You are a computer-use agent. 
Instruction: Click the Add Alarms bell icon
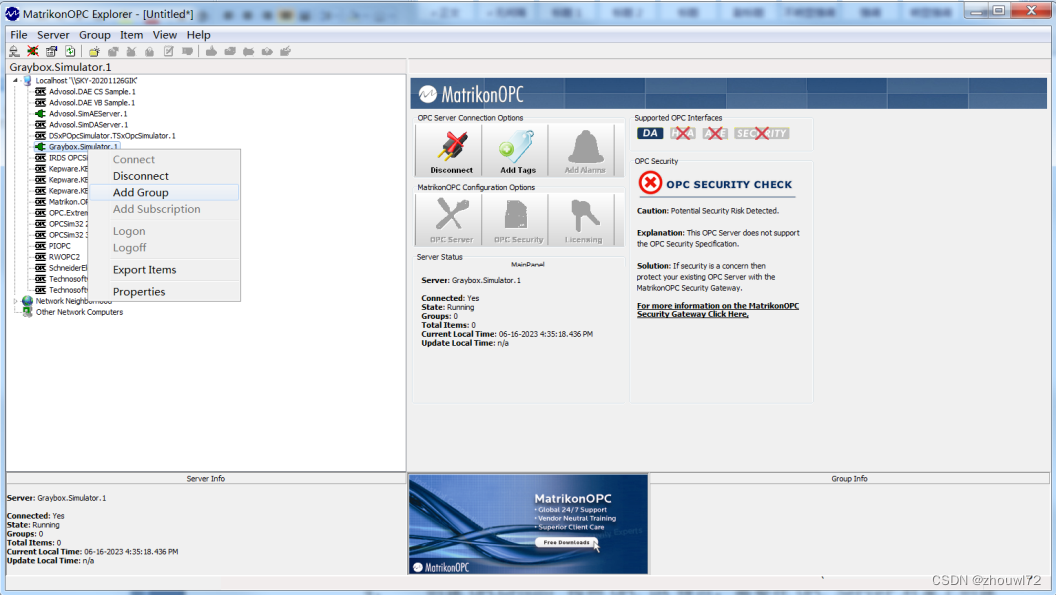[x=584, y=150]
